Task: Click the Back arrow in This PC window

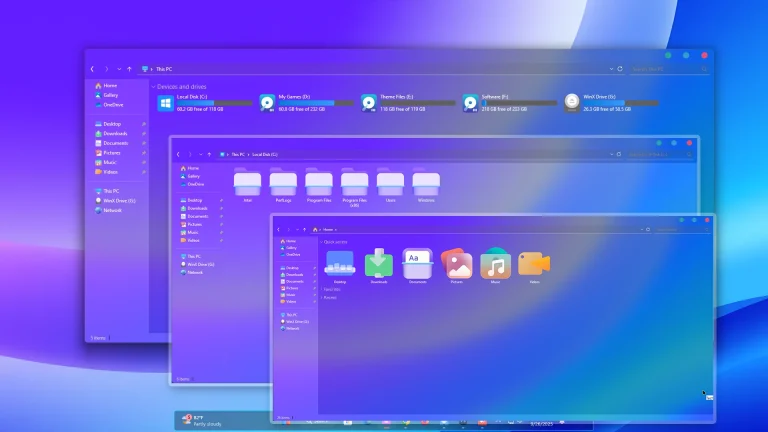Action: (93, 69)
